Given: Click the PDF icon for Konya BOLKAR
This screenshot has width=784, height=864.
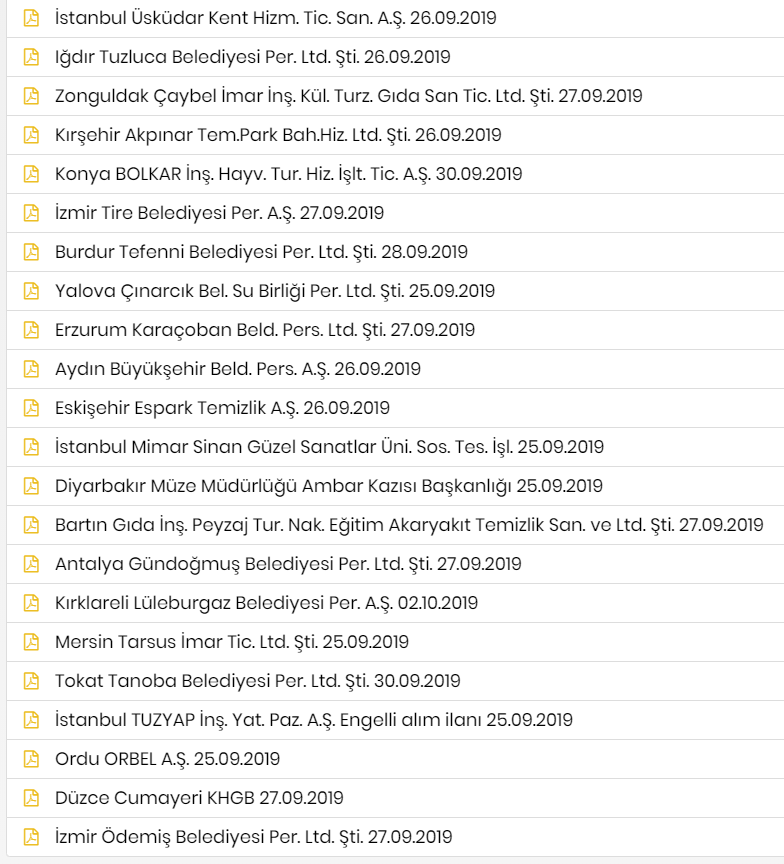Looking at the screenshot, I should tap(31, 174).
